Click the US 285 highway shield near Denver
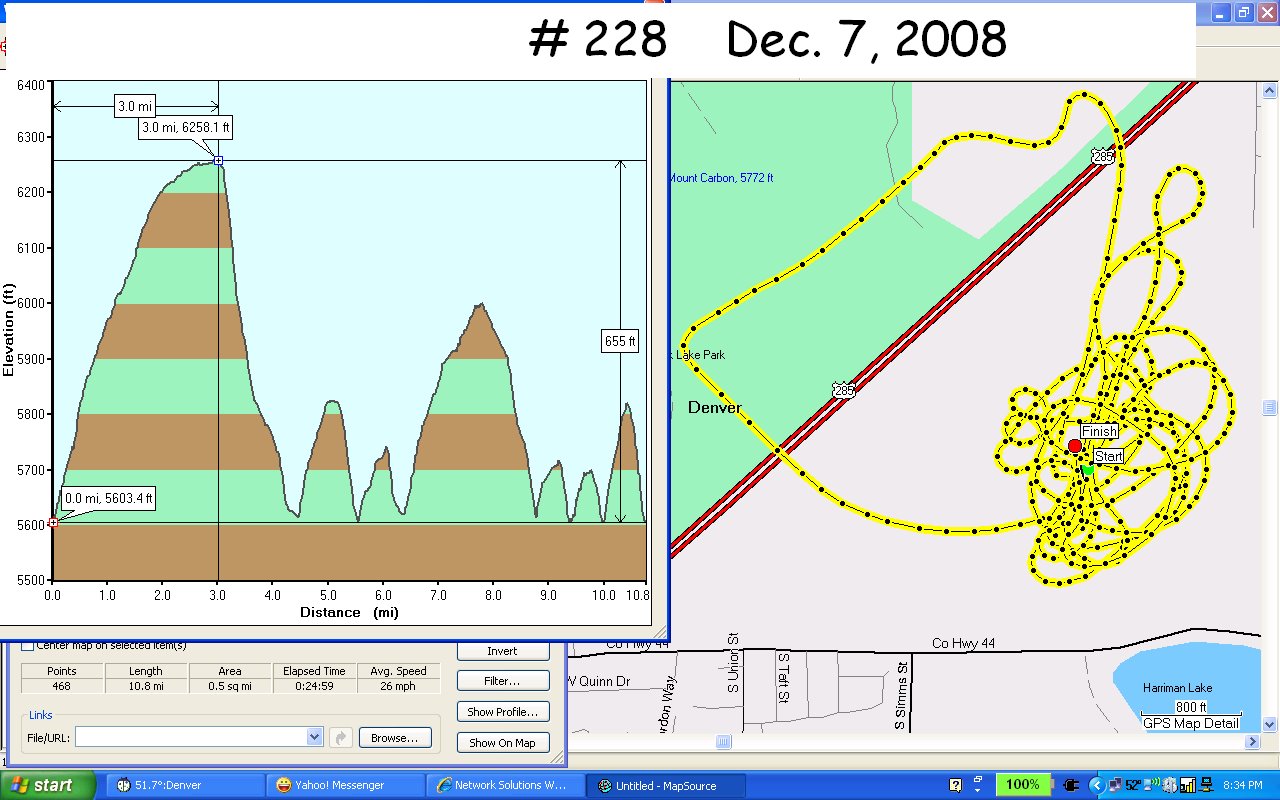The height and width of the screenshot is (800, 1280). 843,391
